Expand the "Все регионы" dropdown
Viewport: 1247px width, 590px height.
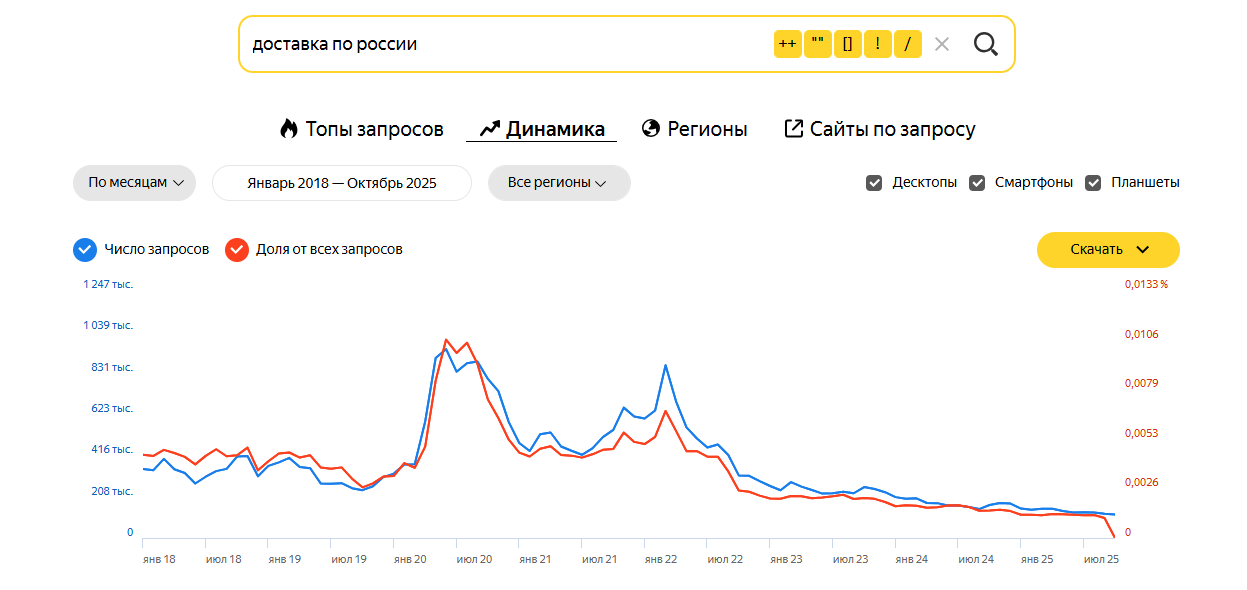point(558,183)
